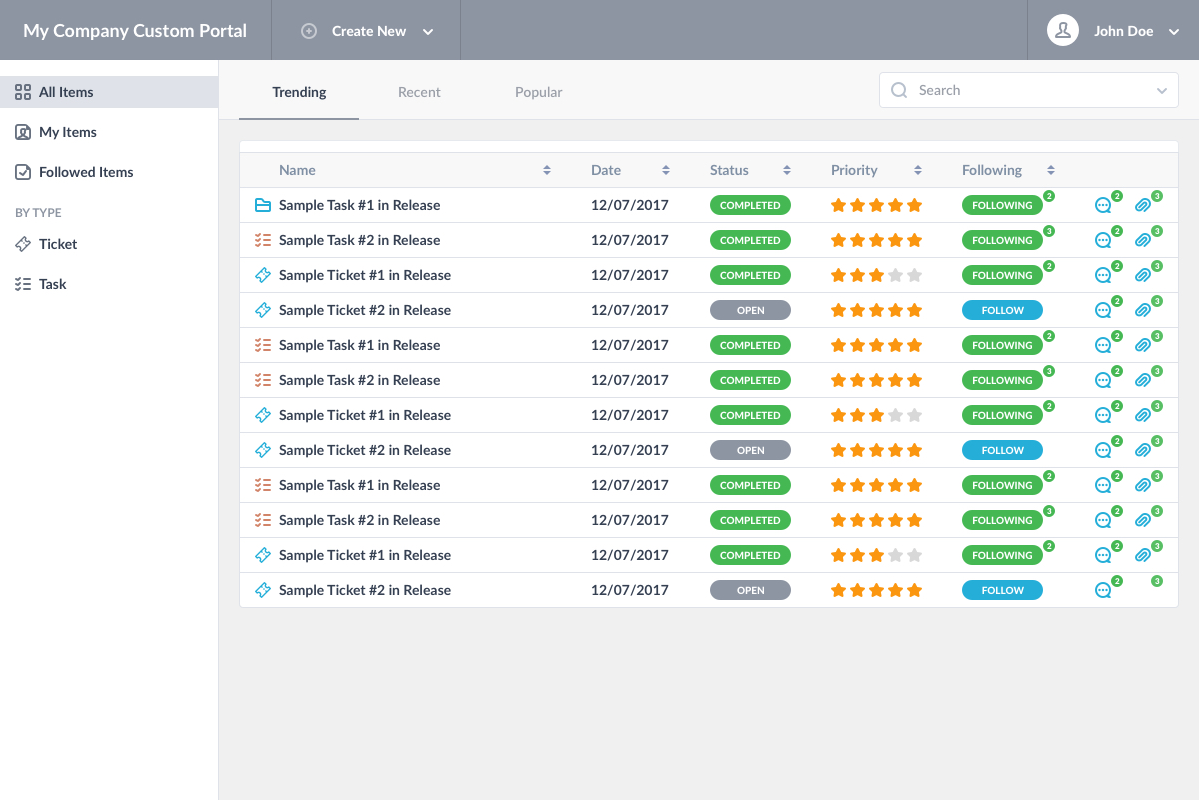
Task: Open Followed Items in the sidebar
Action: [85, 172]
